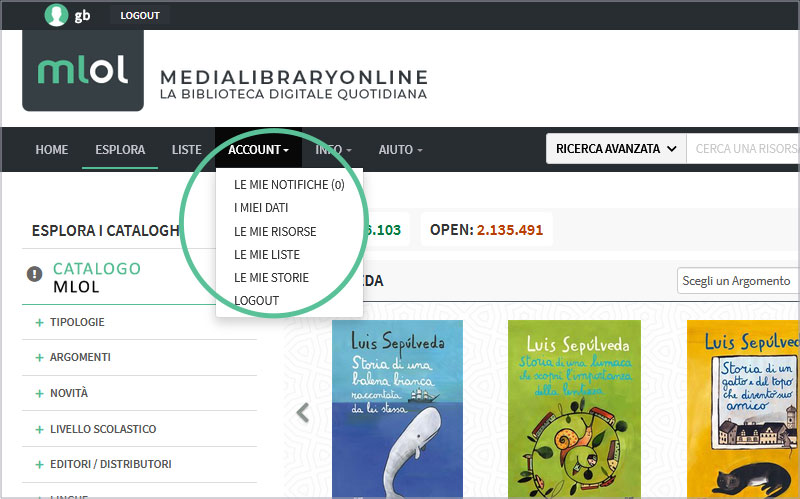
Task: Click the Cerca una risorsa search field
Action: tap(743, 149)
